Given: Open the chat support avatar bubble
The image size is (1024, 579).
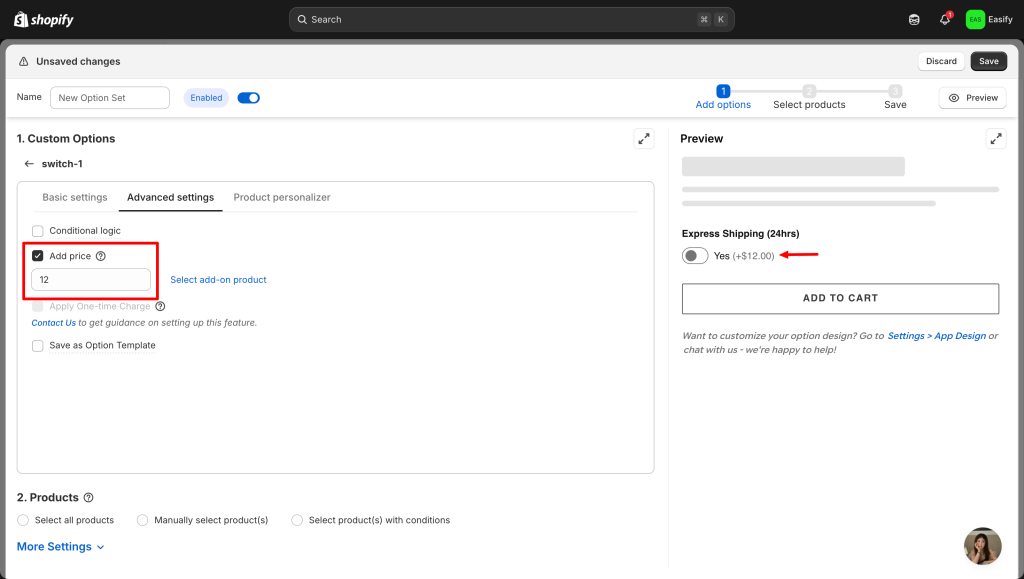Looking at the screenshot, I should click(982, 546).
